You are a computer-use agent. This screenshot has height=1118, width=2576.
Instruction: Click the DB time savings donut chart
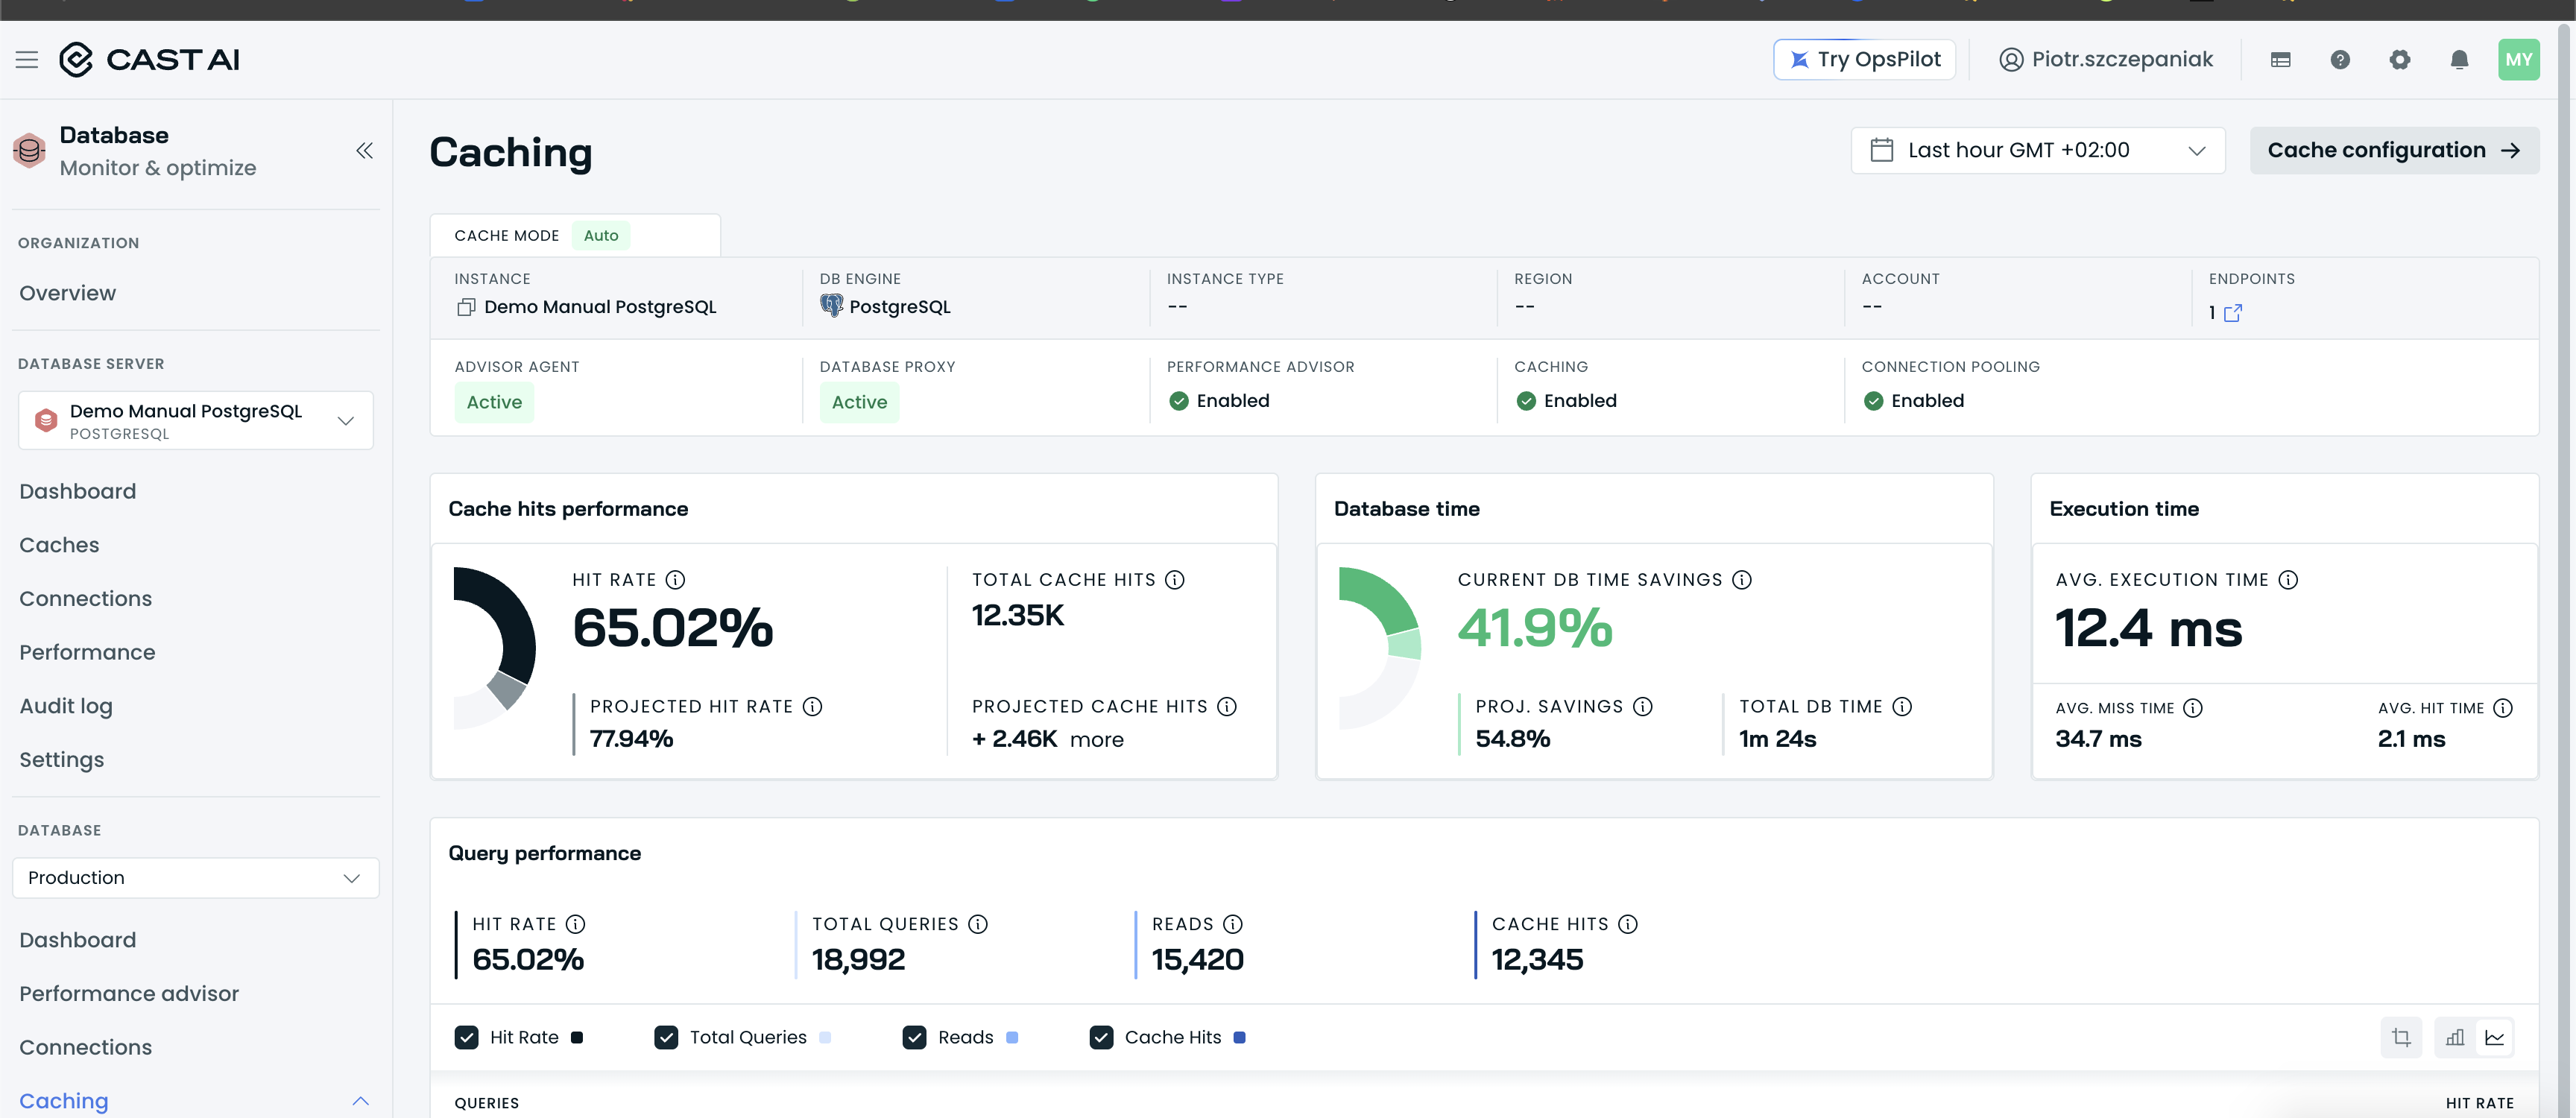[x=1380, y=648]
